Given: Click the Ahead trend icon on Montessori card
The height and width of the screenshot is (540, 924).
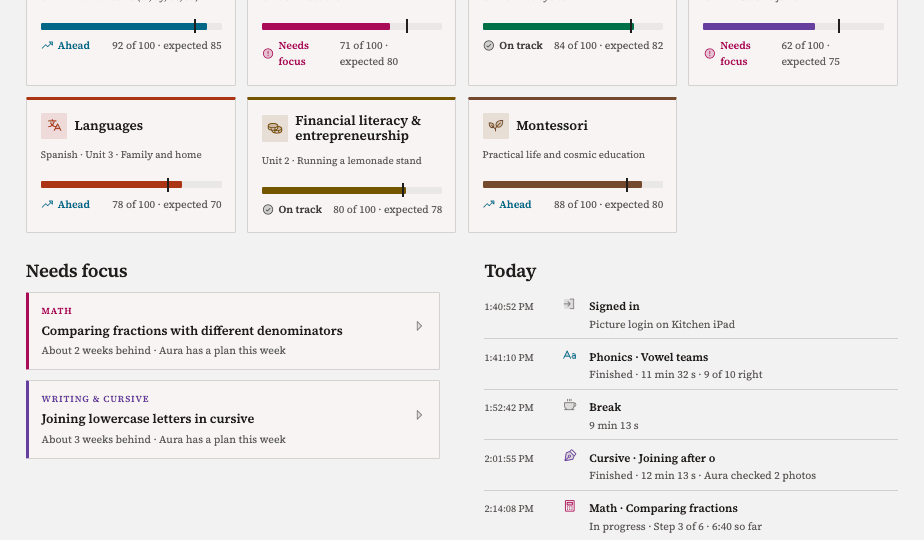Looking at the screenshot, I should point(489,205).
